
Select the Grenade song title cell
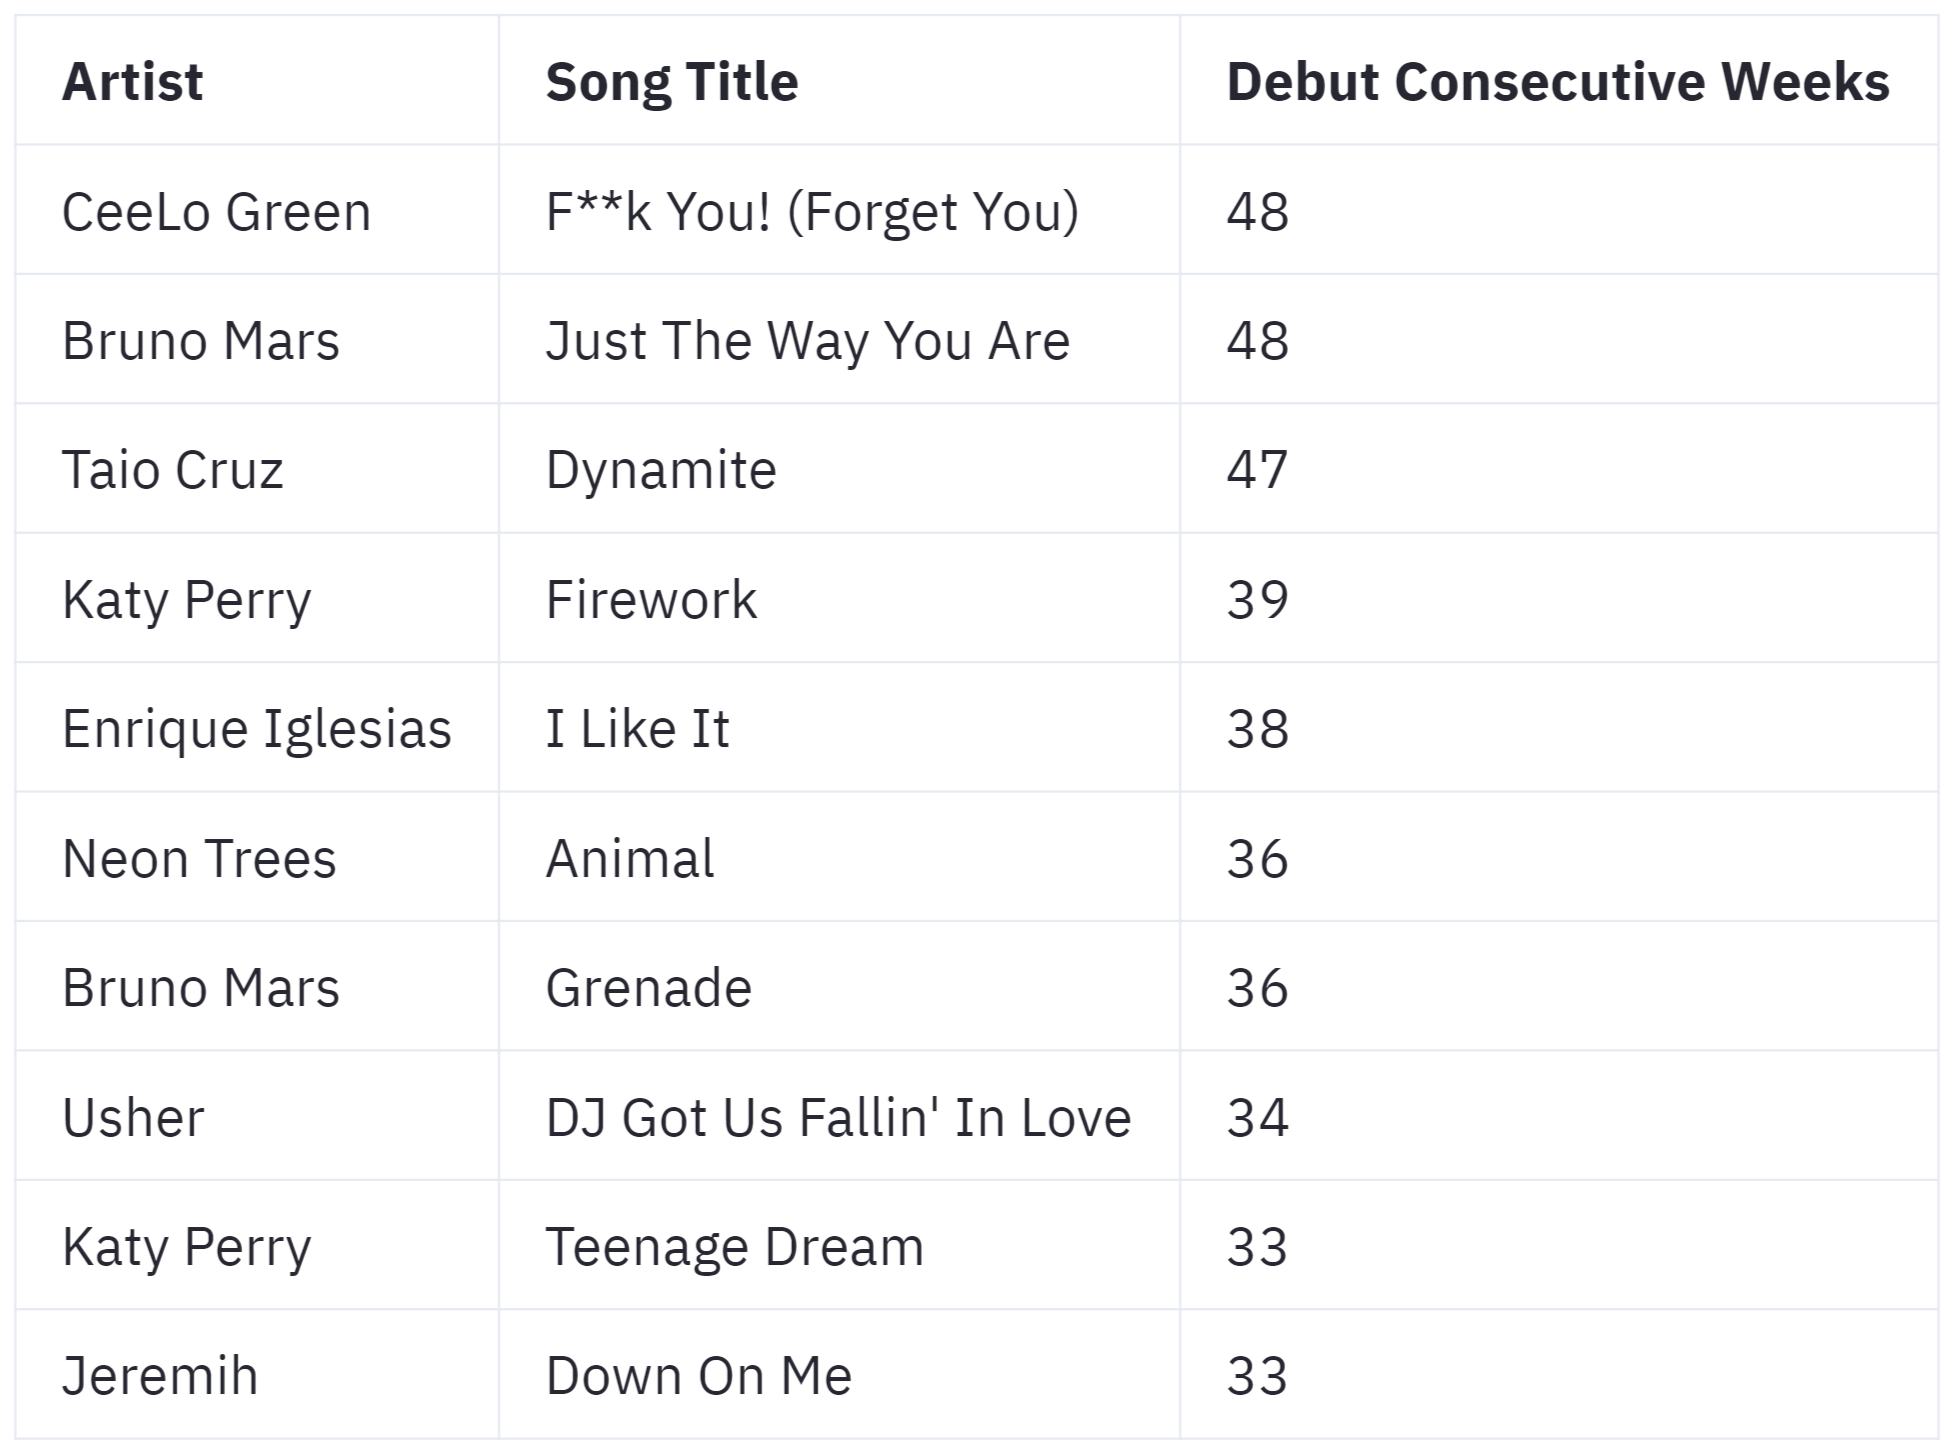[x=648, y=988]
